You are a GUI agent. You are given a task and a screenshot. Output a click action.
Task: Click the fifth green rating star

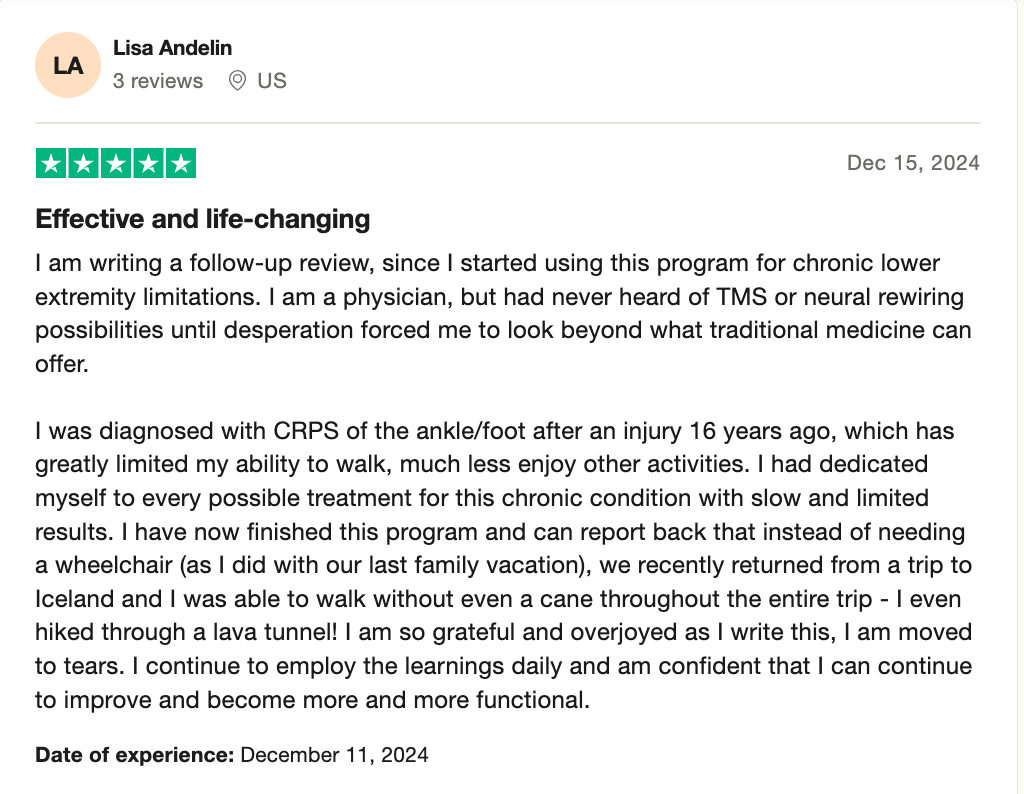click(180, 163)
